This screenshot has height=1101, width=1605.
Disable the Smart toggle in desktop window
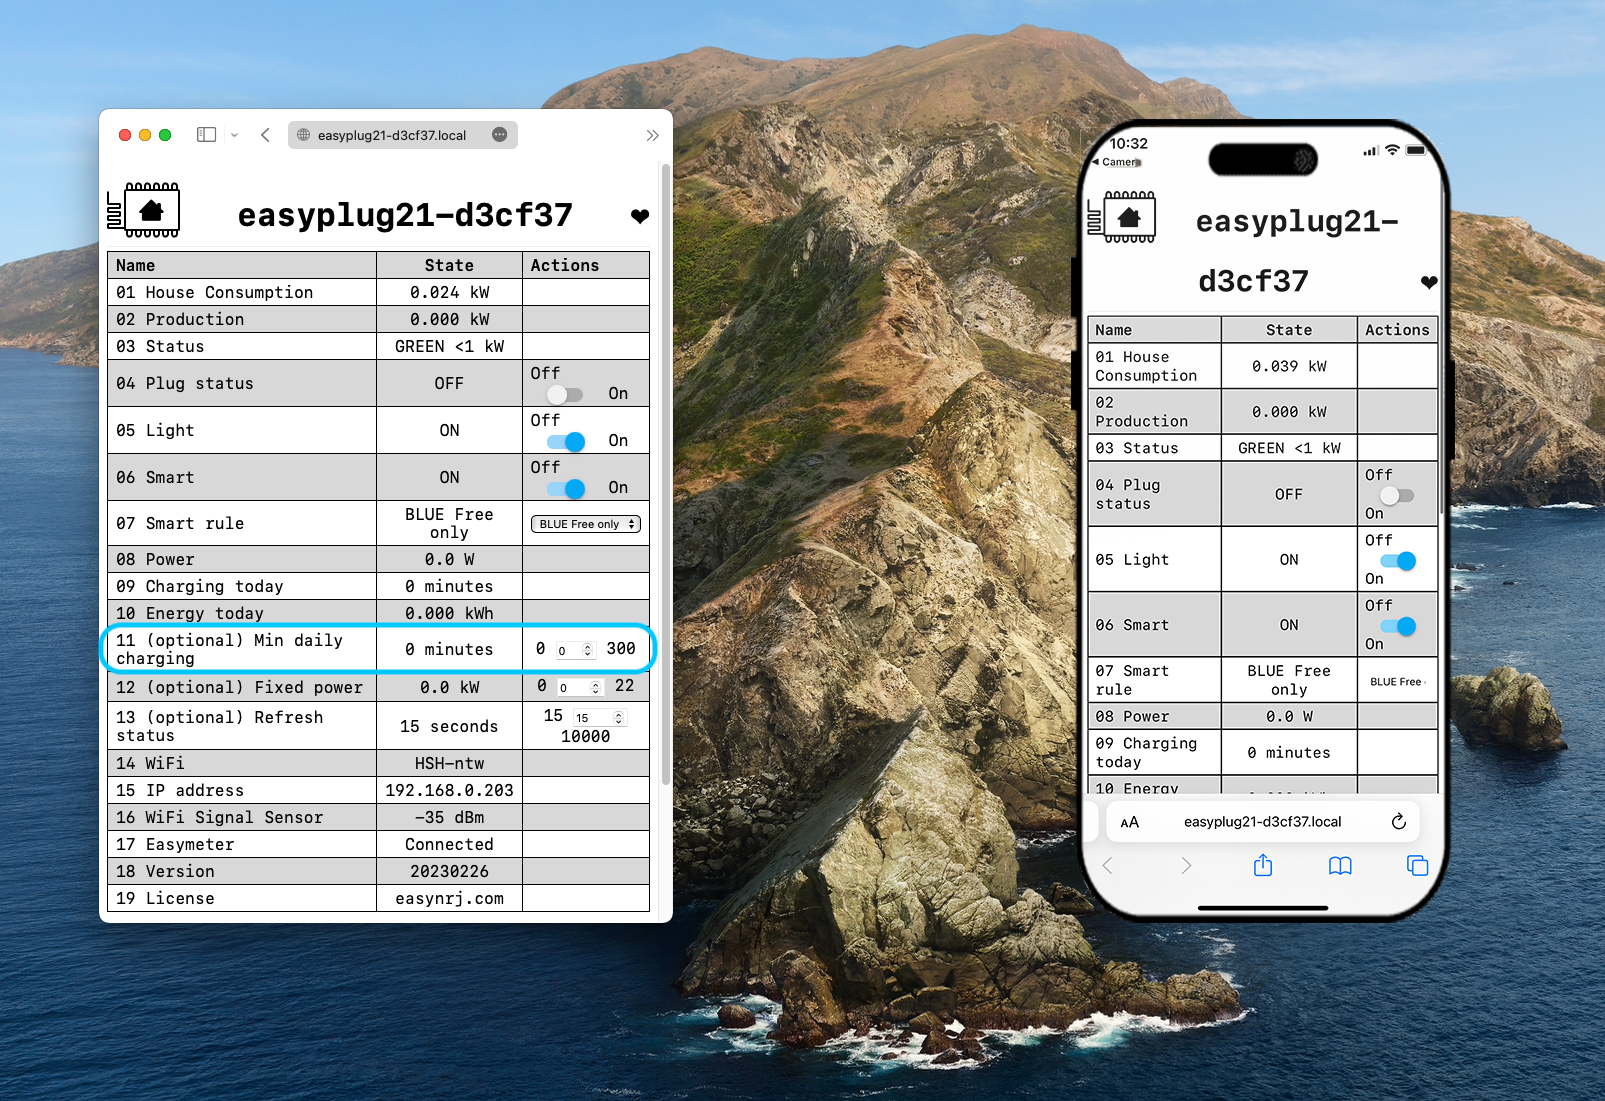(565, 488)
